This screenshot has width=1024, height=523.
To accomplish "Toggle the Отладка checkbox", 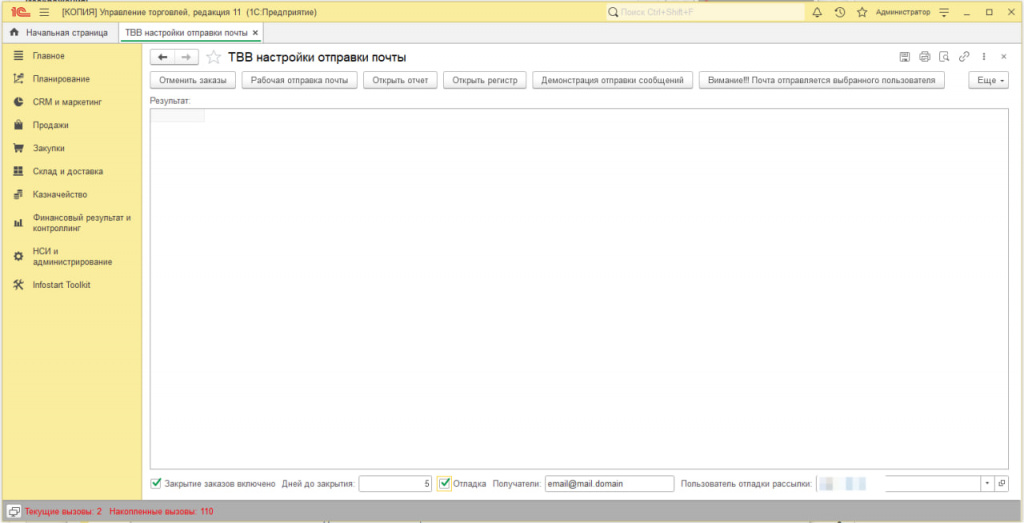I will tap(445, 484).
